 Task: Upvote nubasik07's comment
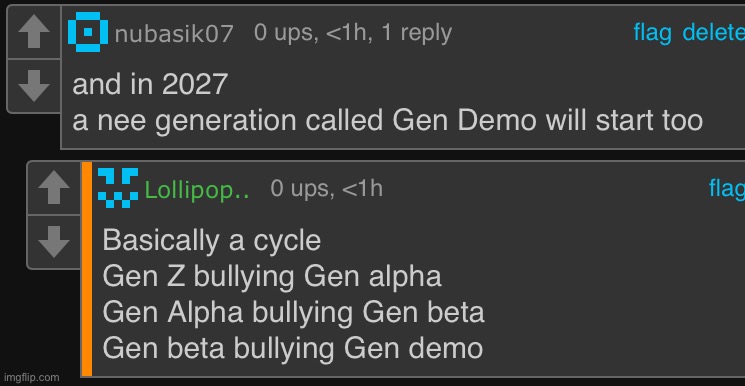(34, 32)
